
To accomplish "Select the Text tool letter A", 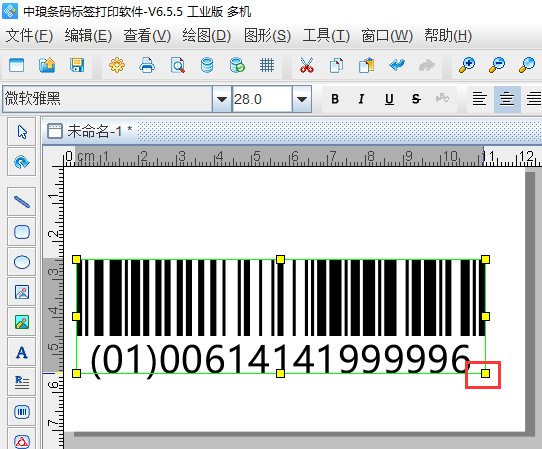I will tap(22, 352).
